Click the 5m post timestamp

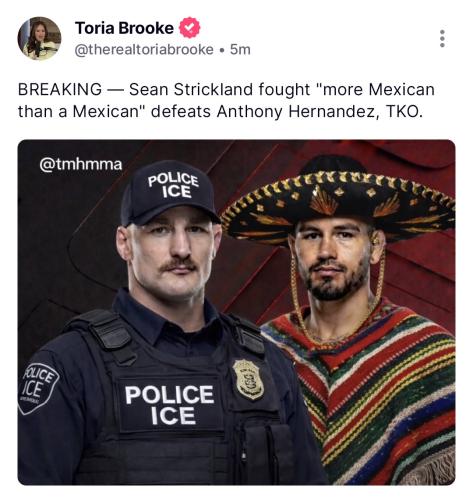click(240, 50)
